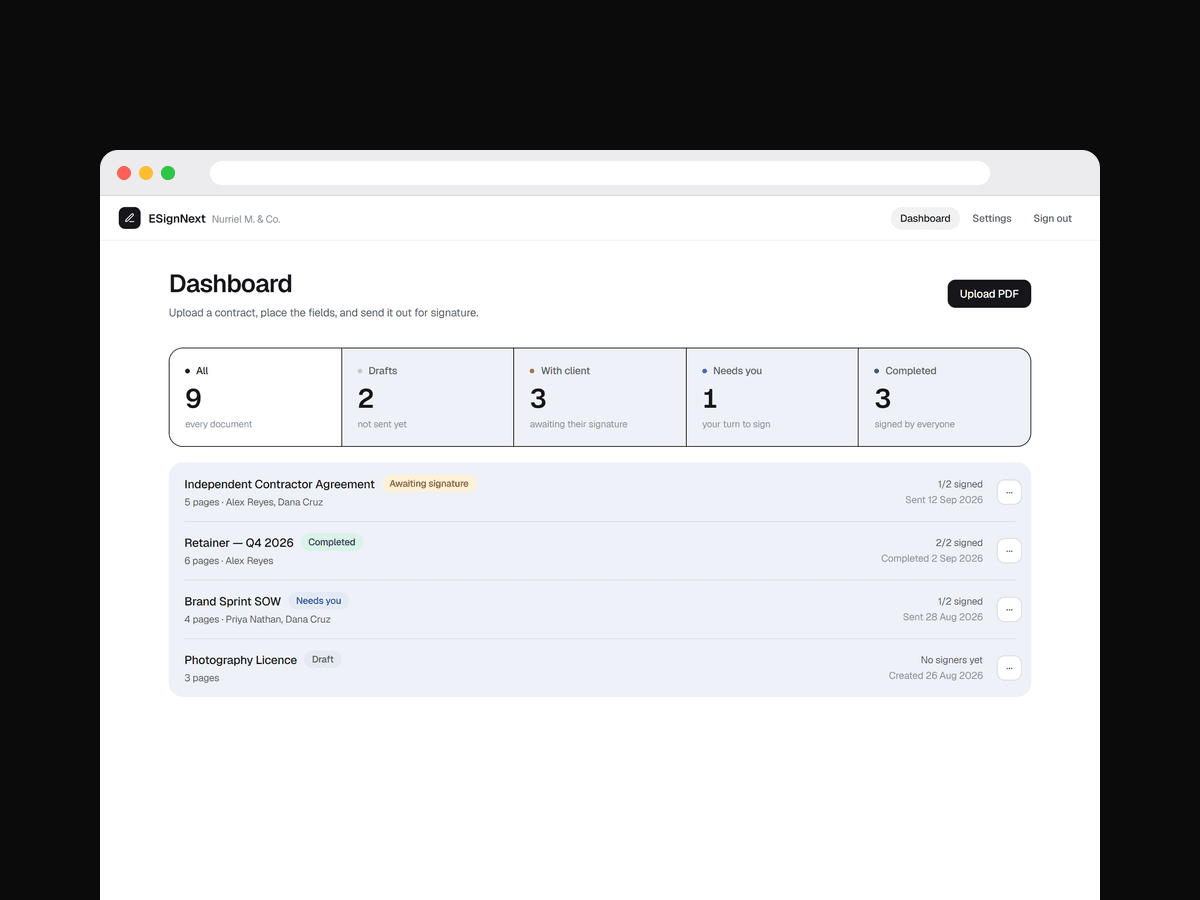The height and width of the screenshot is (900, 1200).
Task: Click the red close window dot
Action: 124,173
